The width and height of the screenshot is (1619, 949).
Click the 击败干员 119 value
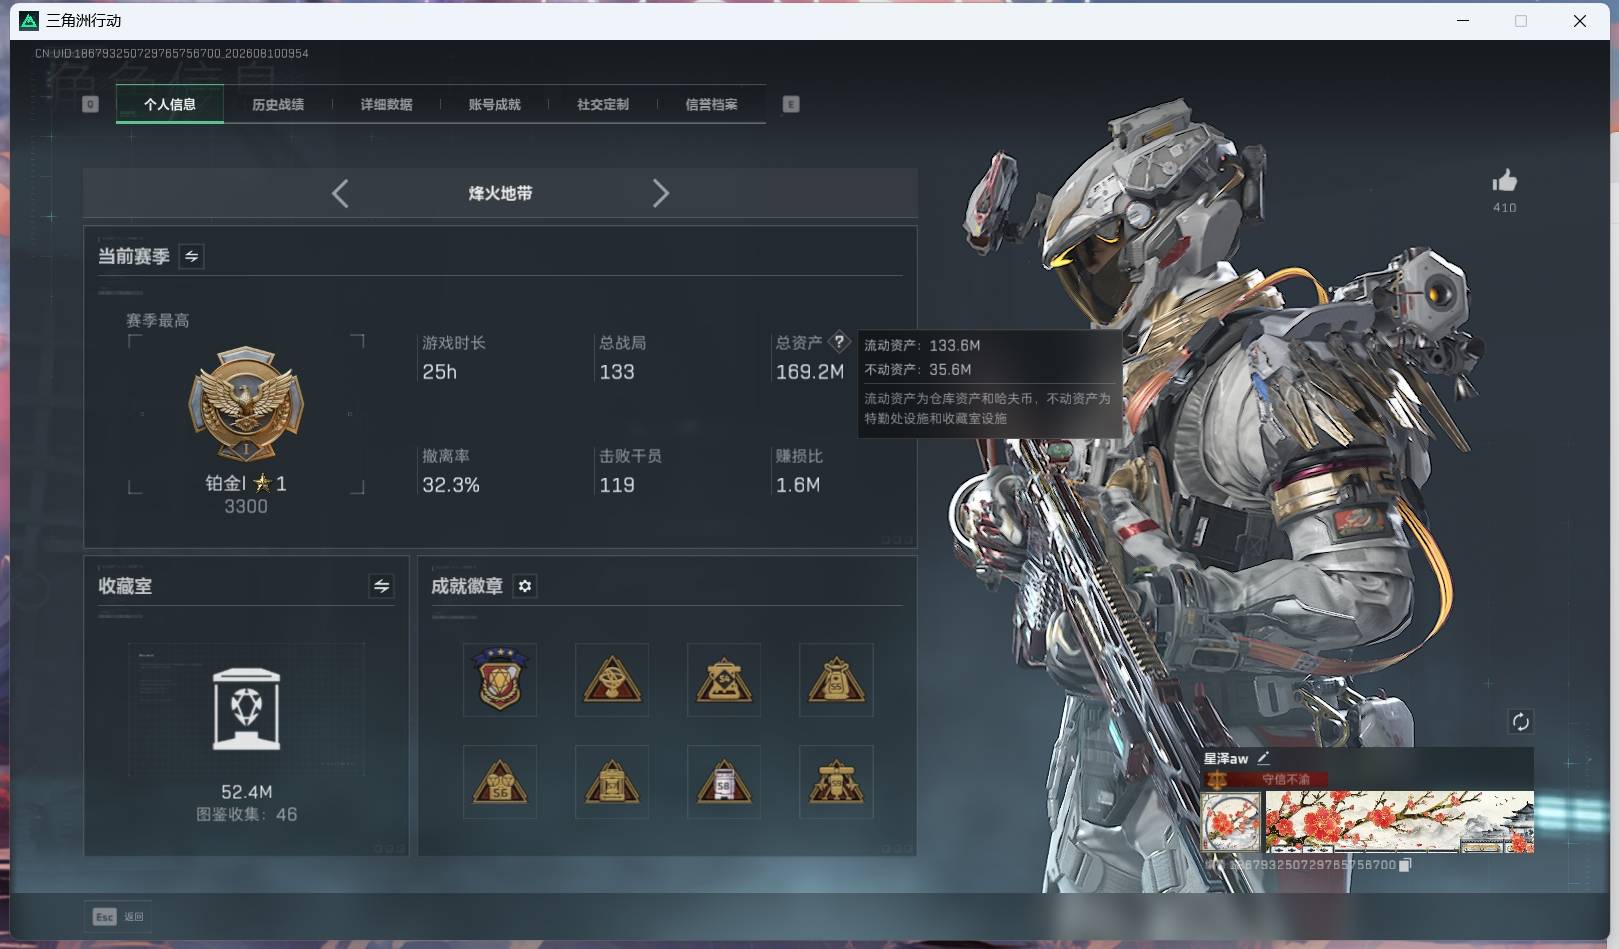point(617,485)
